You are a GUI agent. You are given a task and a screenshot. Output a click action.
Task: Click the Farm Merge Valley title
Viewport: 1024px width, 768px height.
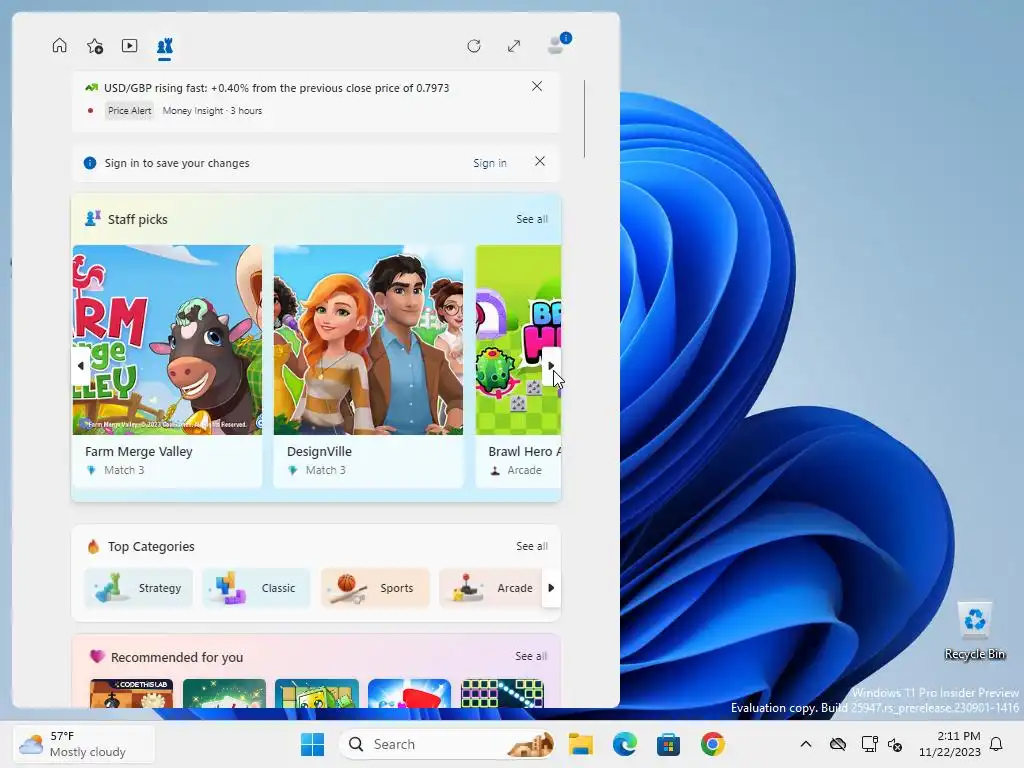coord(138,451)
